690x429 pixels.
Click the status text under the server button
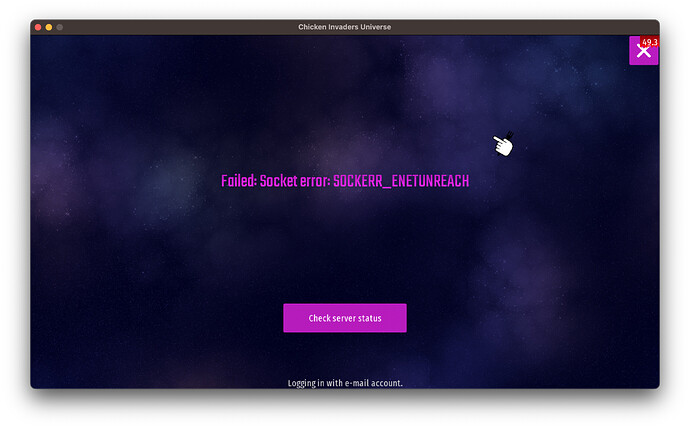pyautogui.click(x=345, y=383)
